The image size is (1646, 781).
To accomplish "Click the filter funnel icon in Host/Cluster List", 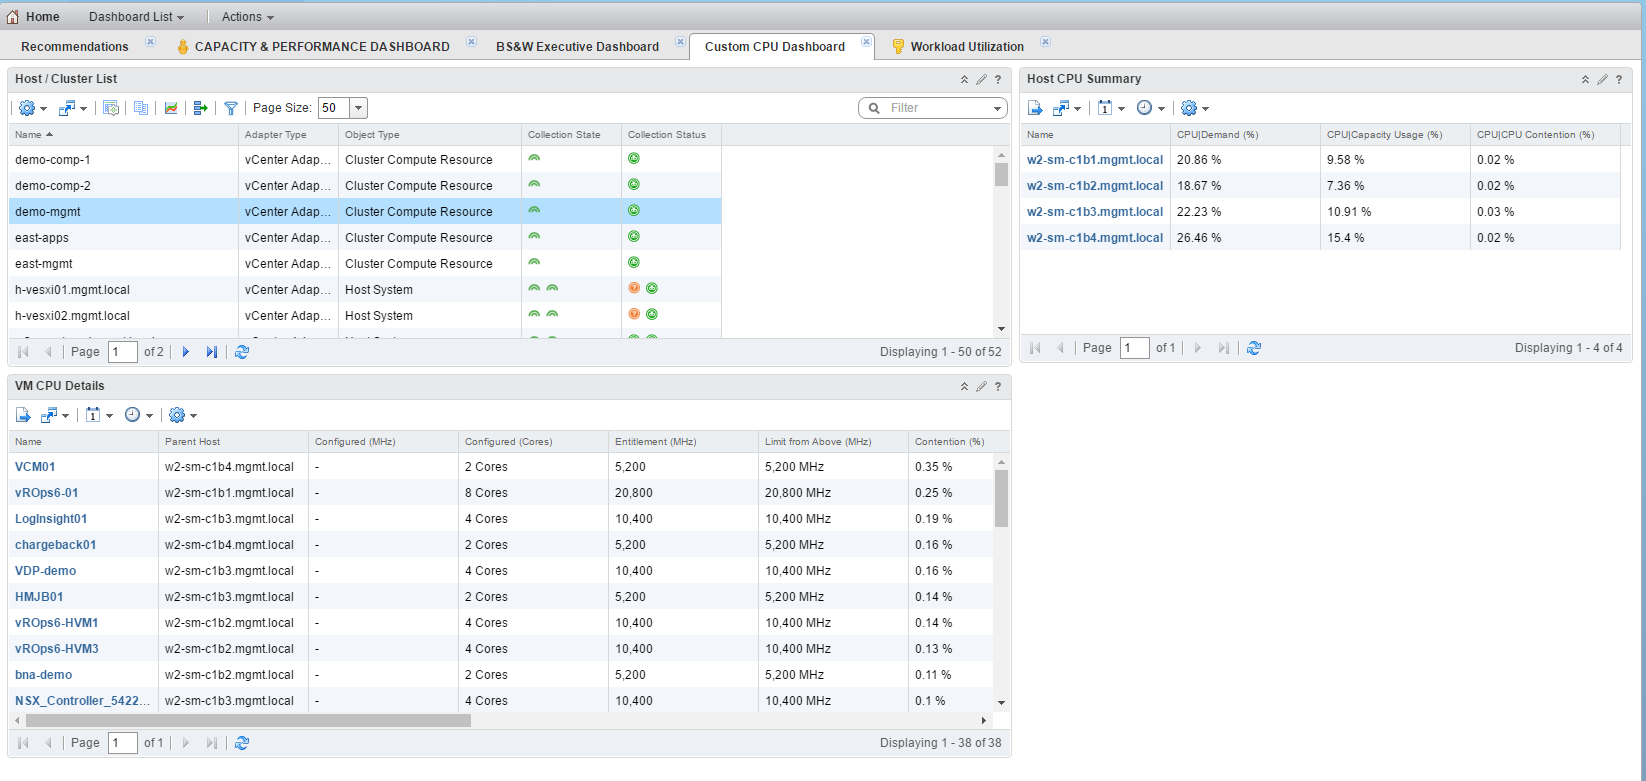I will coord(231,108).
